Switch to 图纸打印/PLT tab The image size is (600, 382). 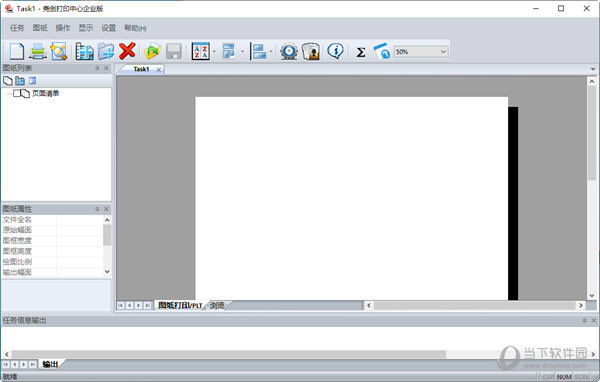[x=180, y=305]
